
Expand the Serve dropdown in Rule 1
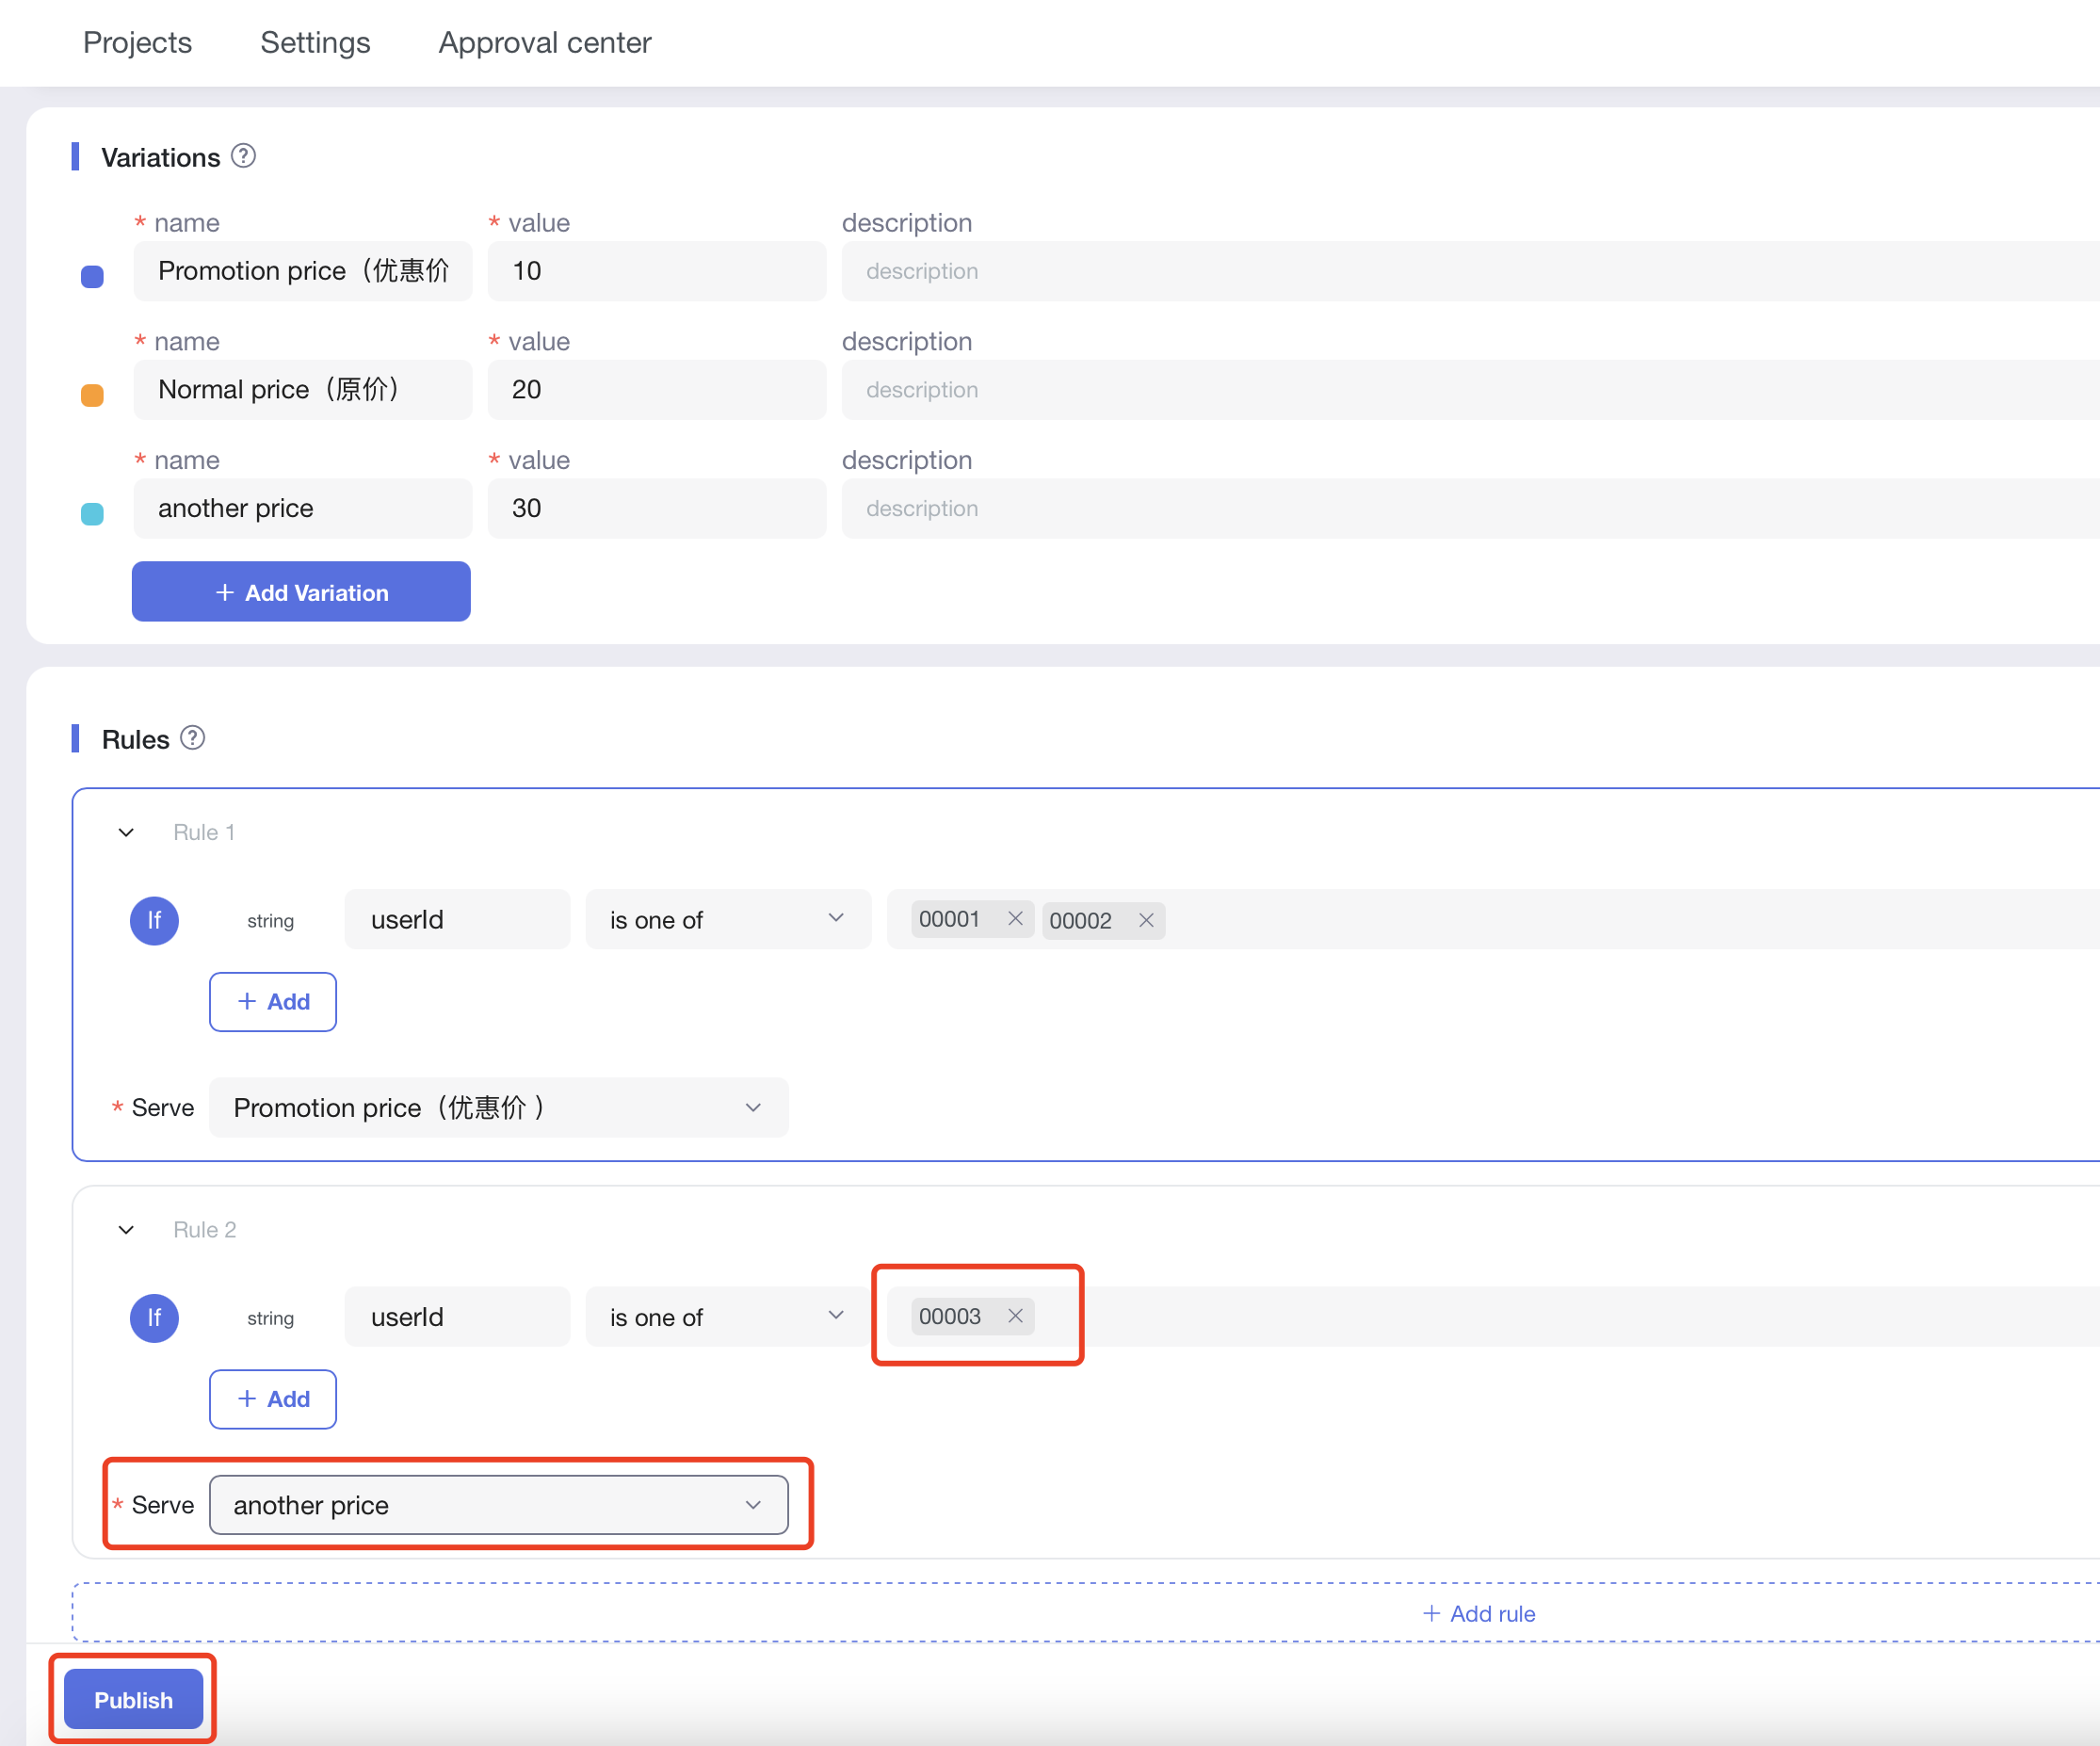pyautogui.click(x=493, y=1107)
